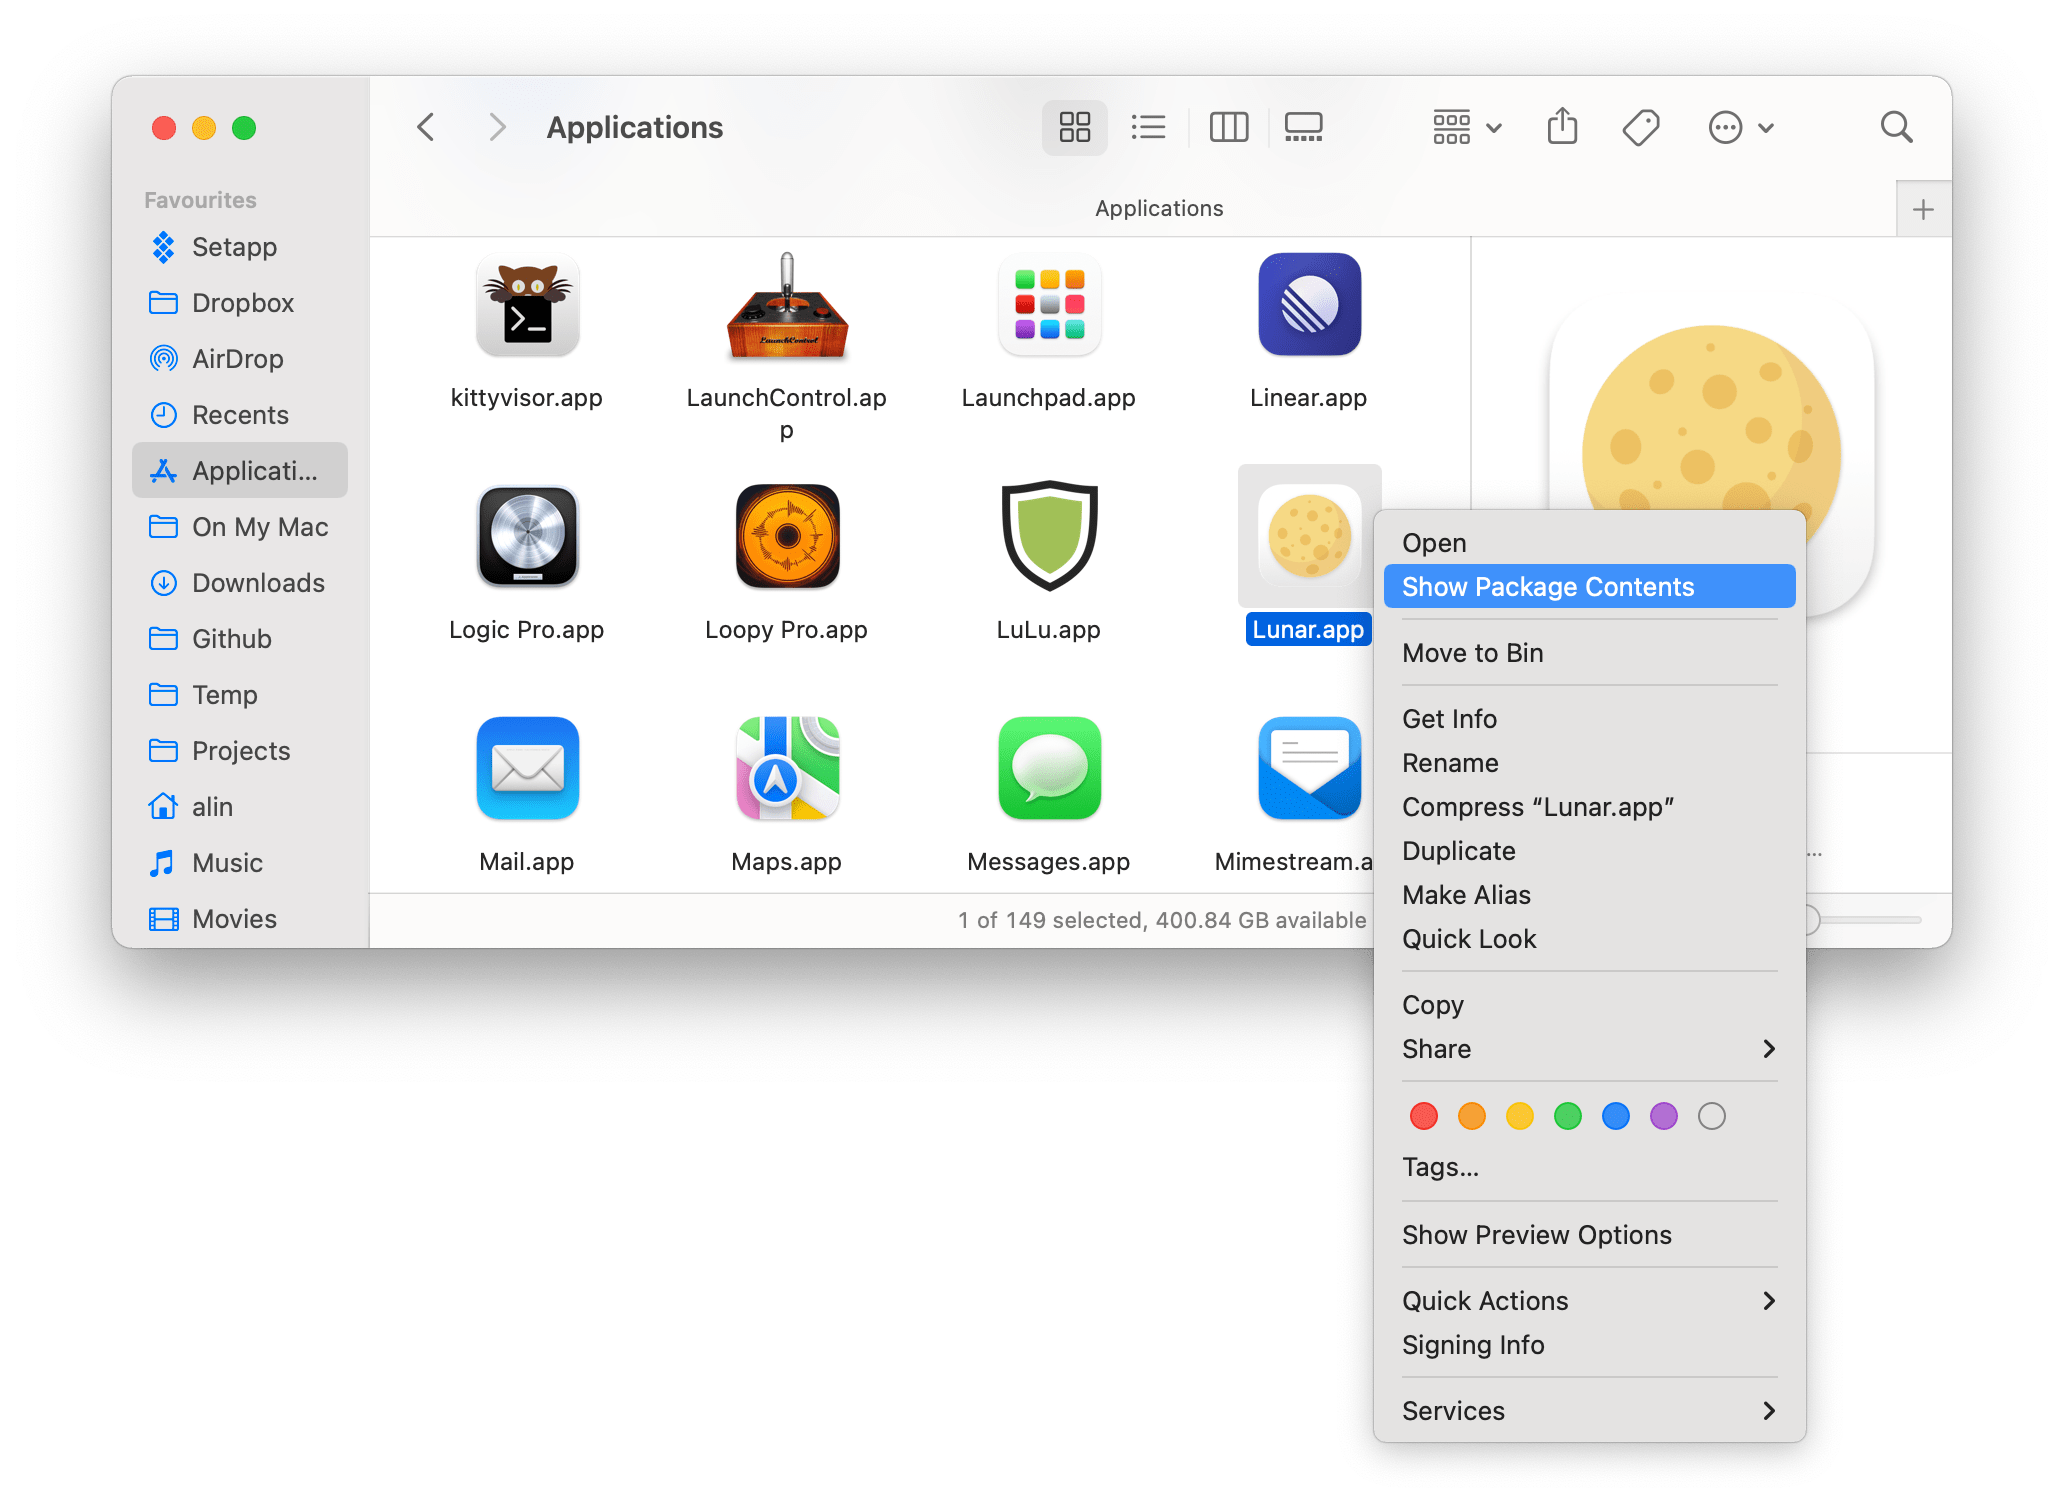
Task: Click the Tags toolbar icon
Action: 1641,127
